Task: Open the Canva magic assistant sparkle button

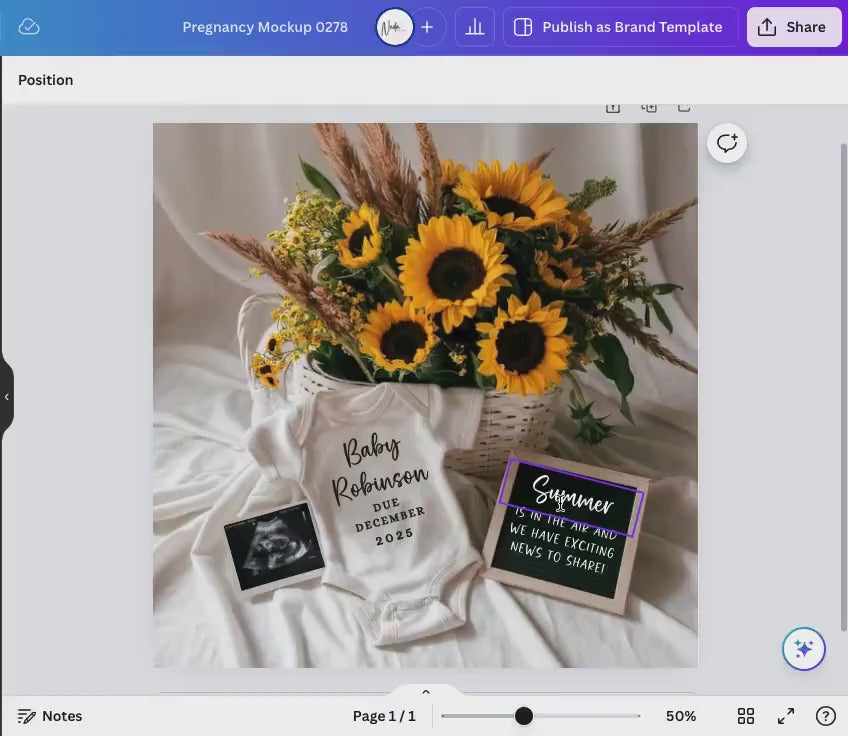Action: click(803, 648)
